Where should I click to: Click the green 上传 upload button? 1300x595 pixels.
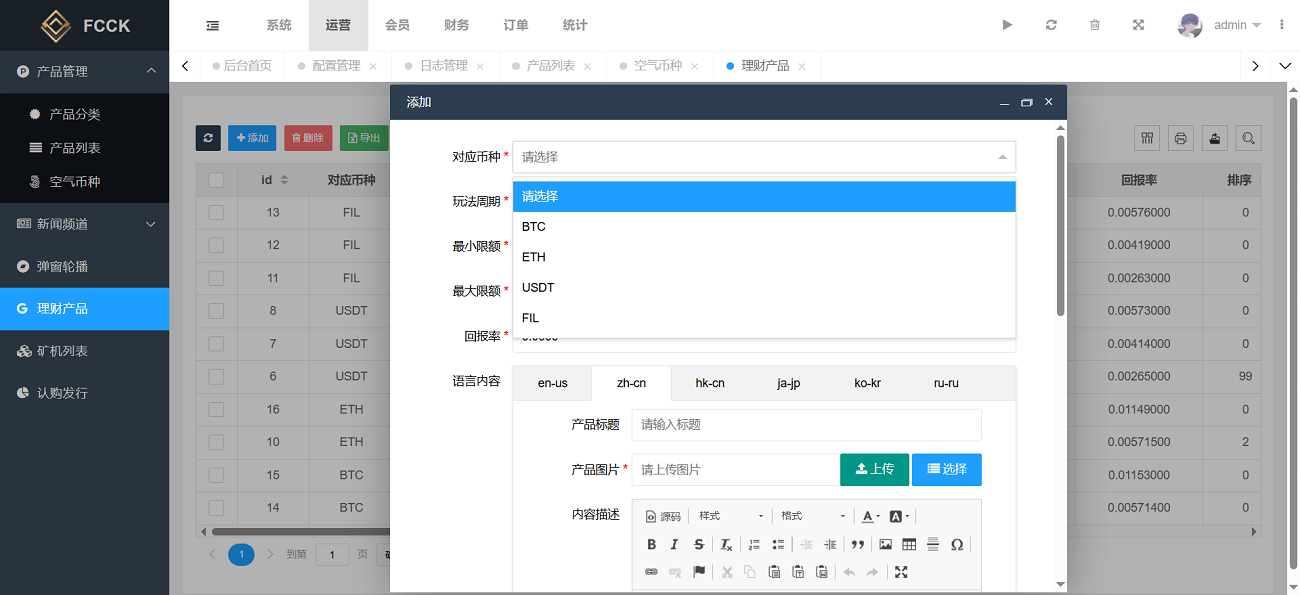tap(874, 469)
